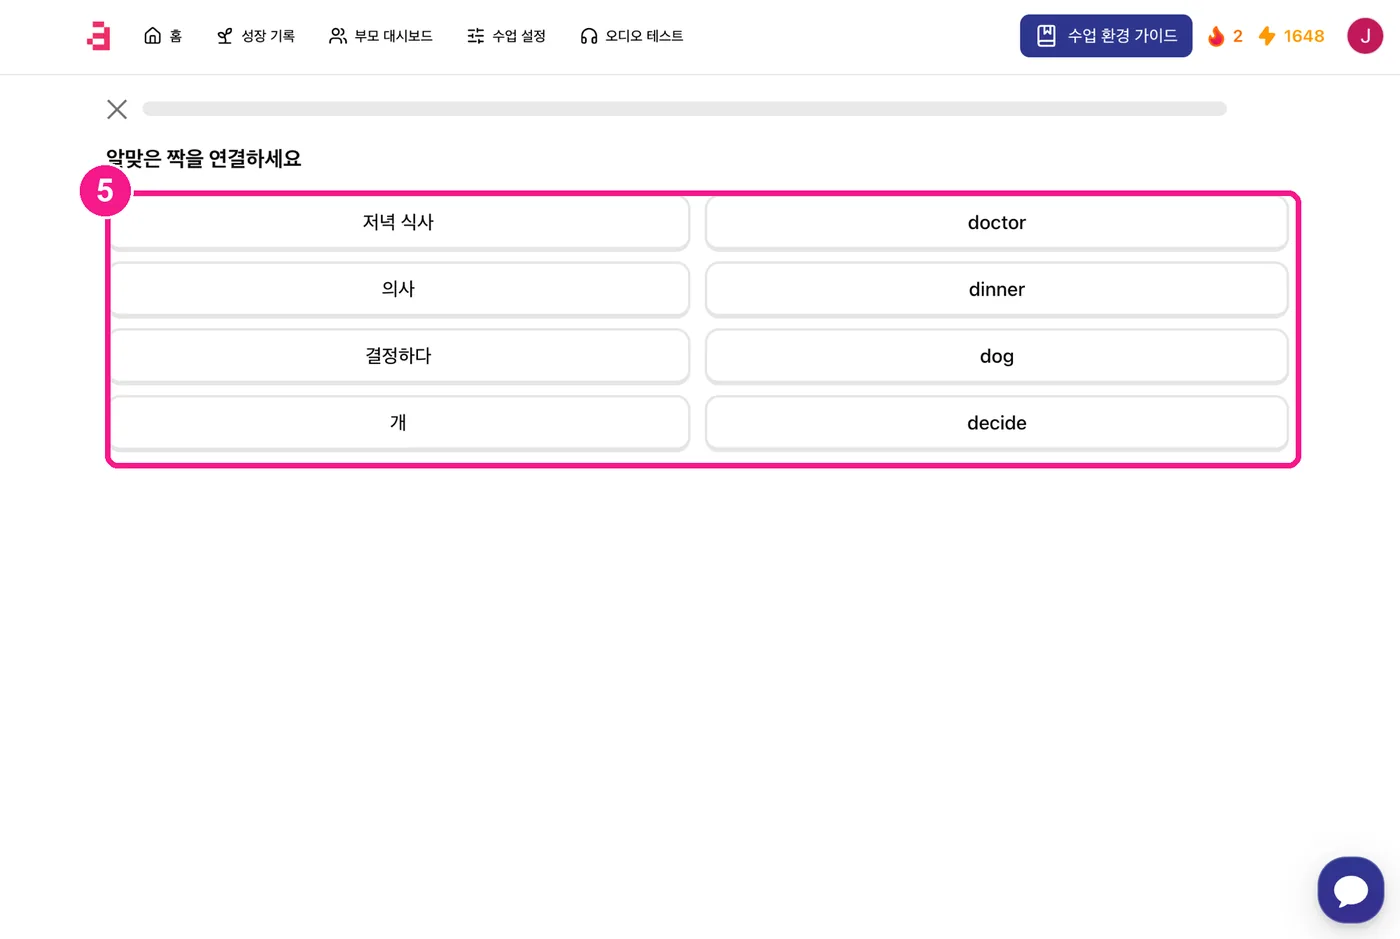Click the streak count 2

[1237, 36]
